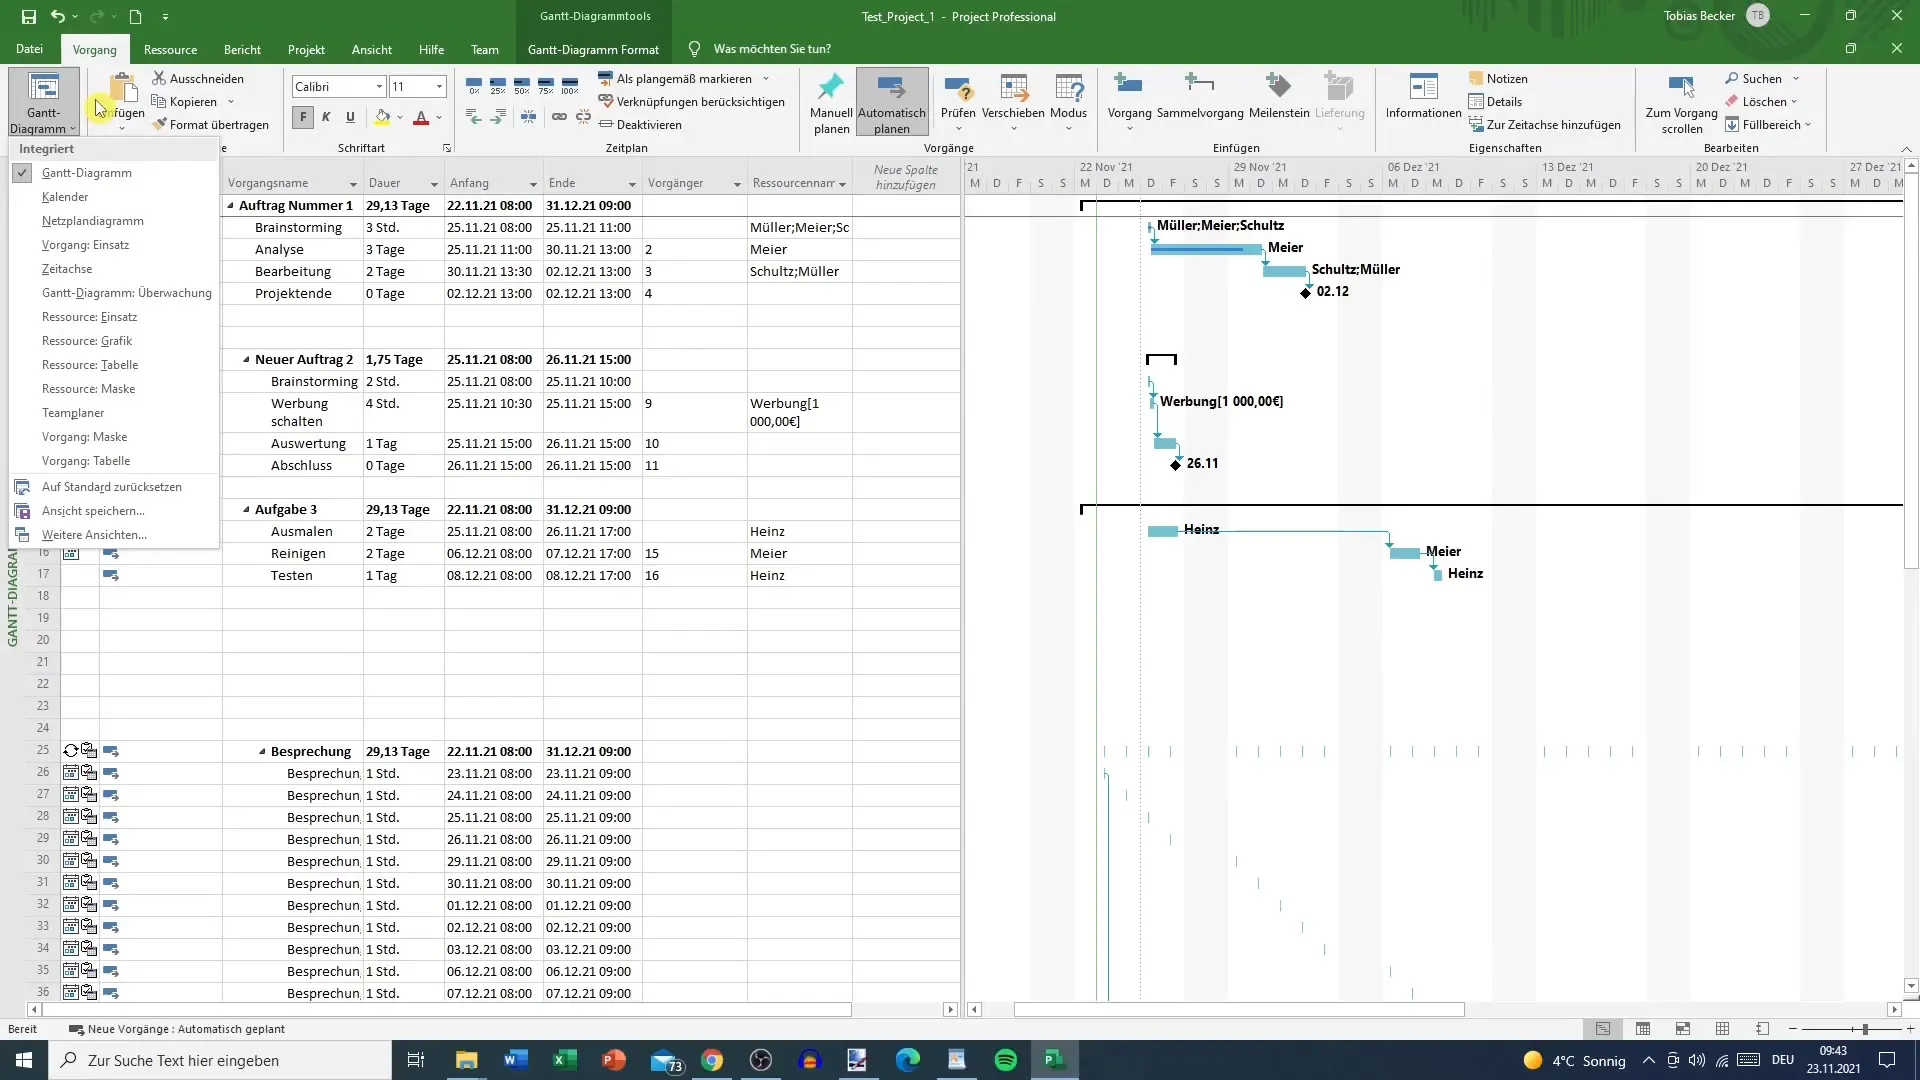
Task: Click the Ausschneiden scissors icon
Action: tap(159, 78)
